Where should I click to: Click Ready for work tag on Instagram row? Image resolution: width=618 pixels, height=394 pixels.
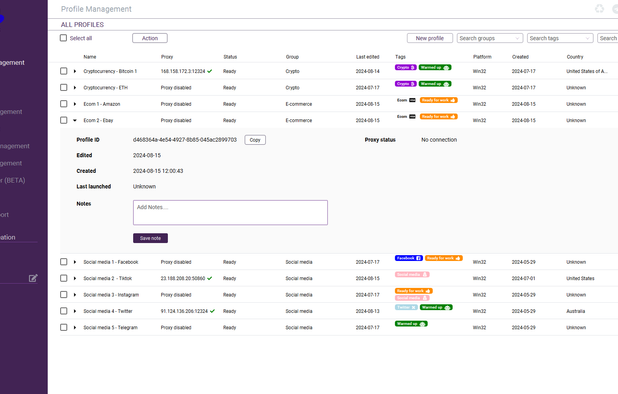[x=413, y=291]
